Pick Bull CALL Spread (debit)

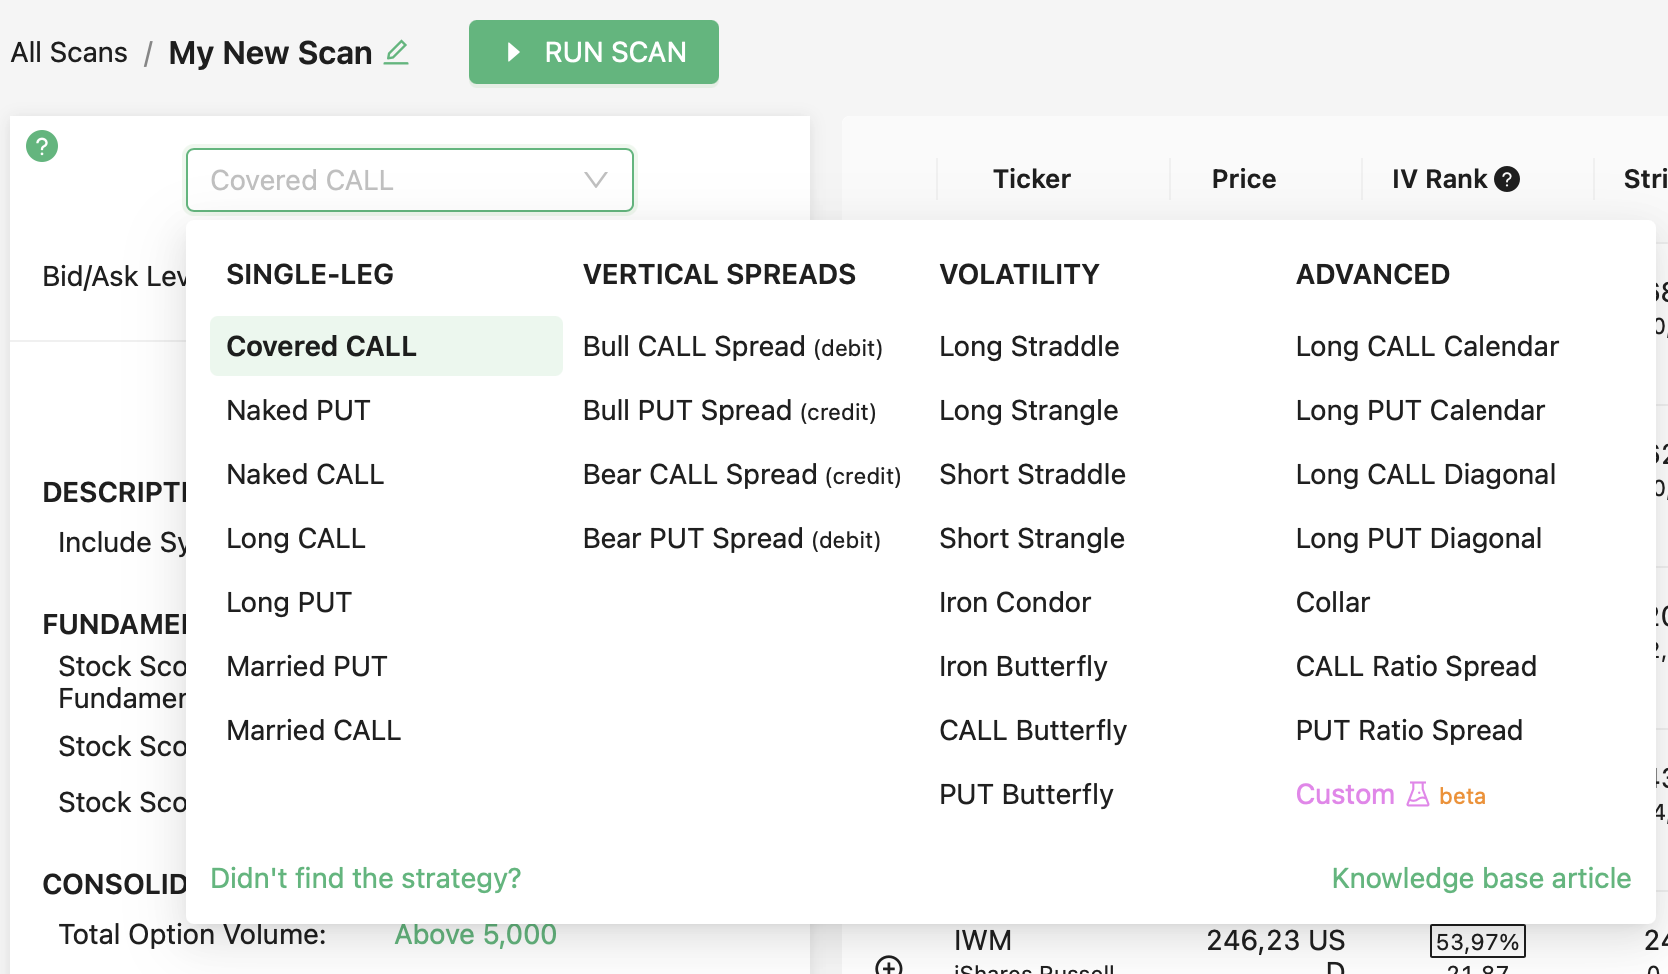732,346
